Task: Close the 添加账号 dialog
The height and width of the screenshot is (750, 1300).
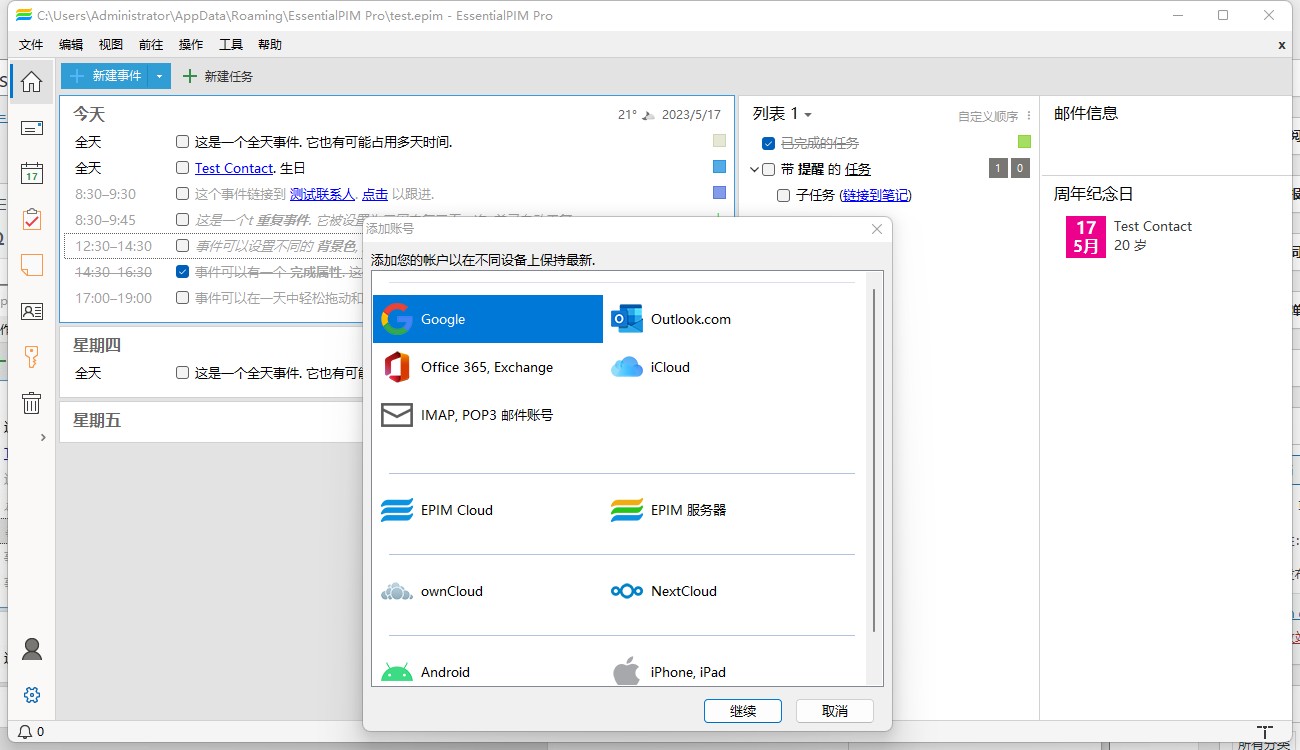Action: tap(877, 229)
